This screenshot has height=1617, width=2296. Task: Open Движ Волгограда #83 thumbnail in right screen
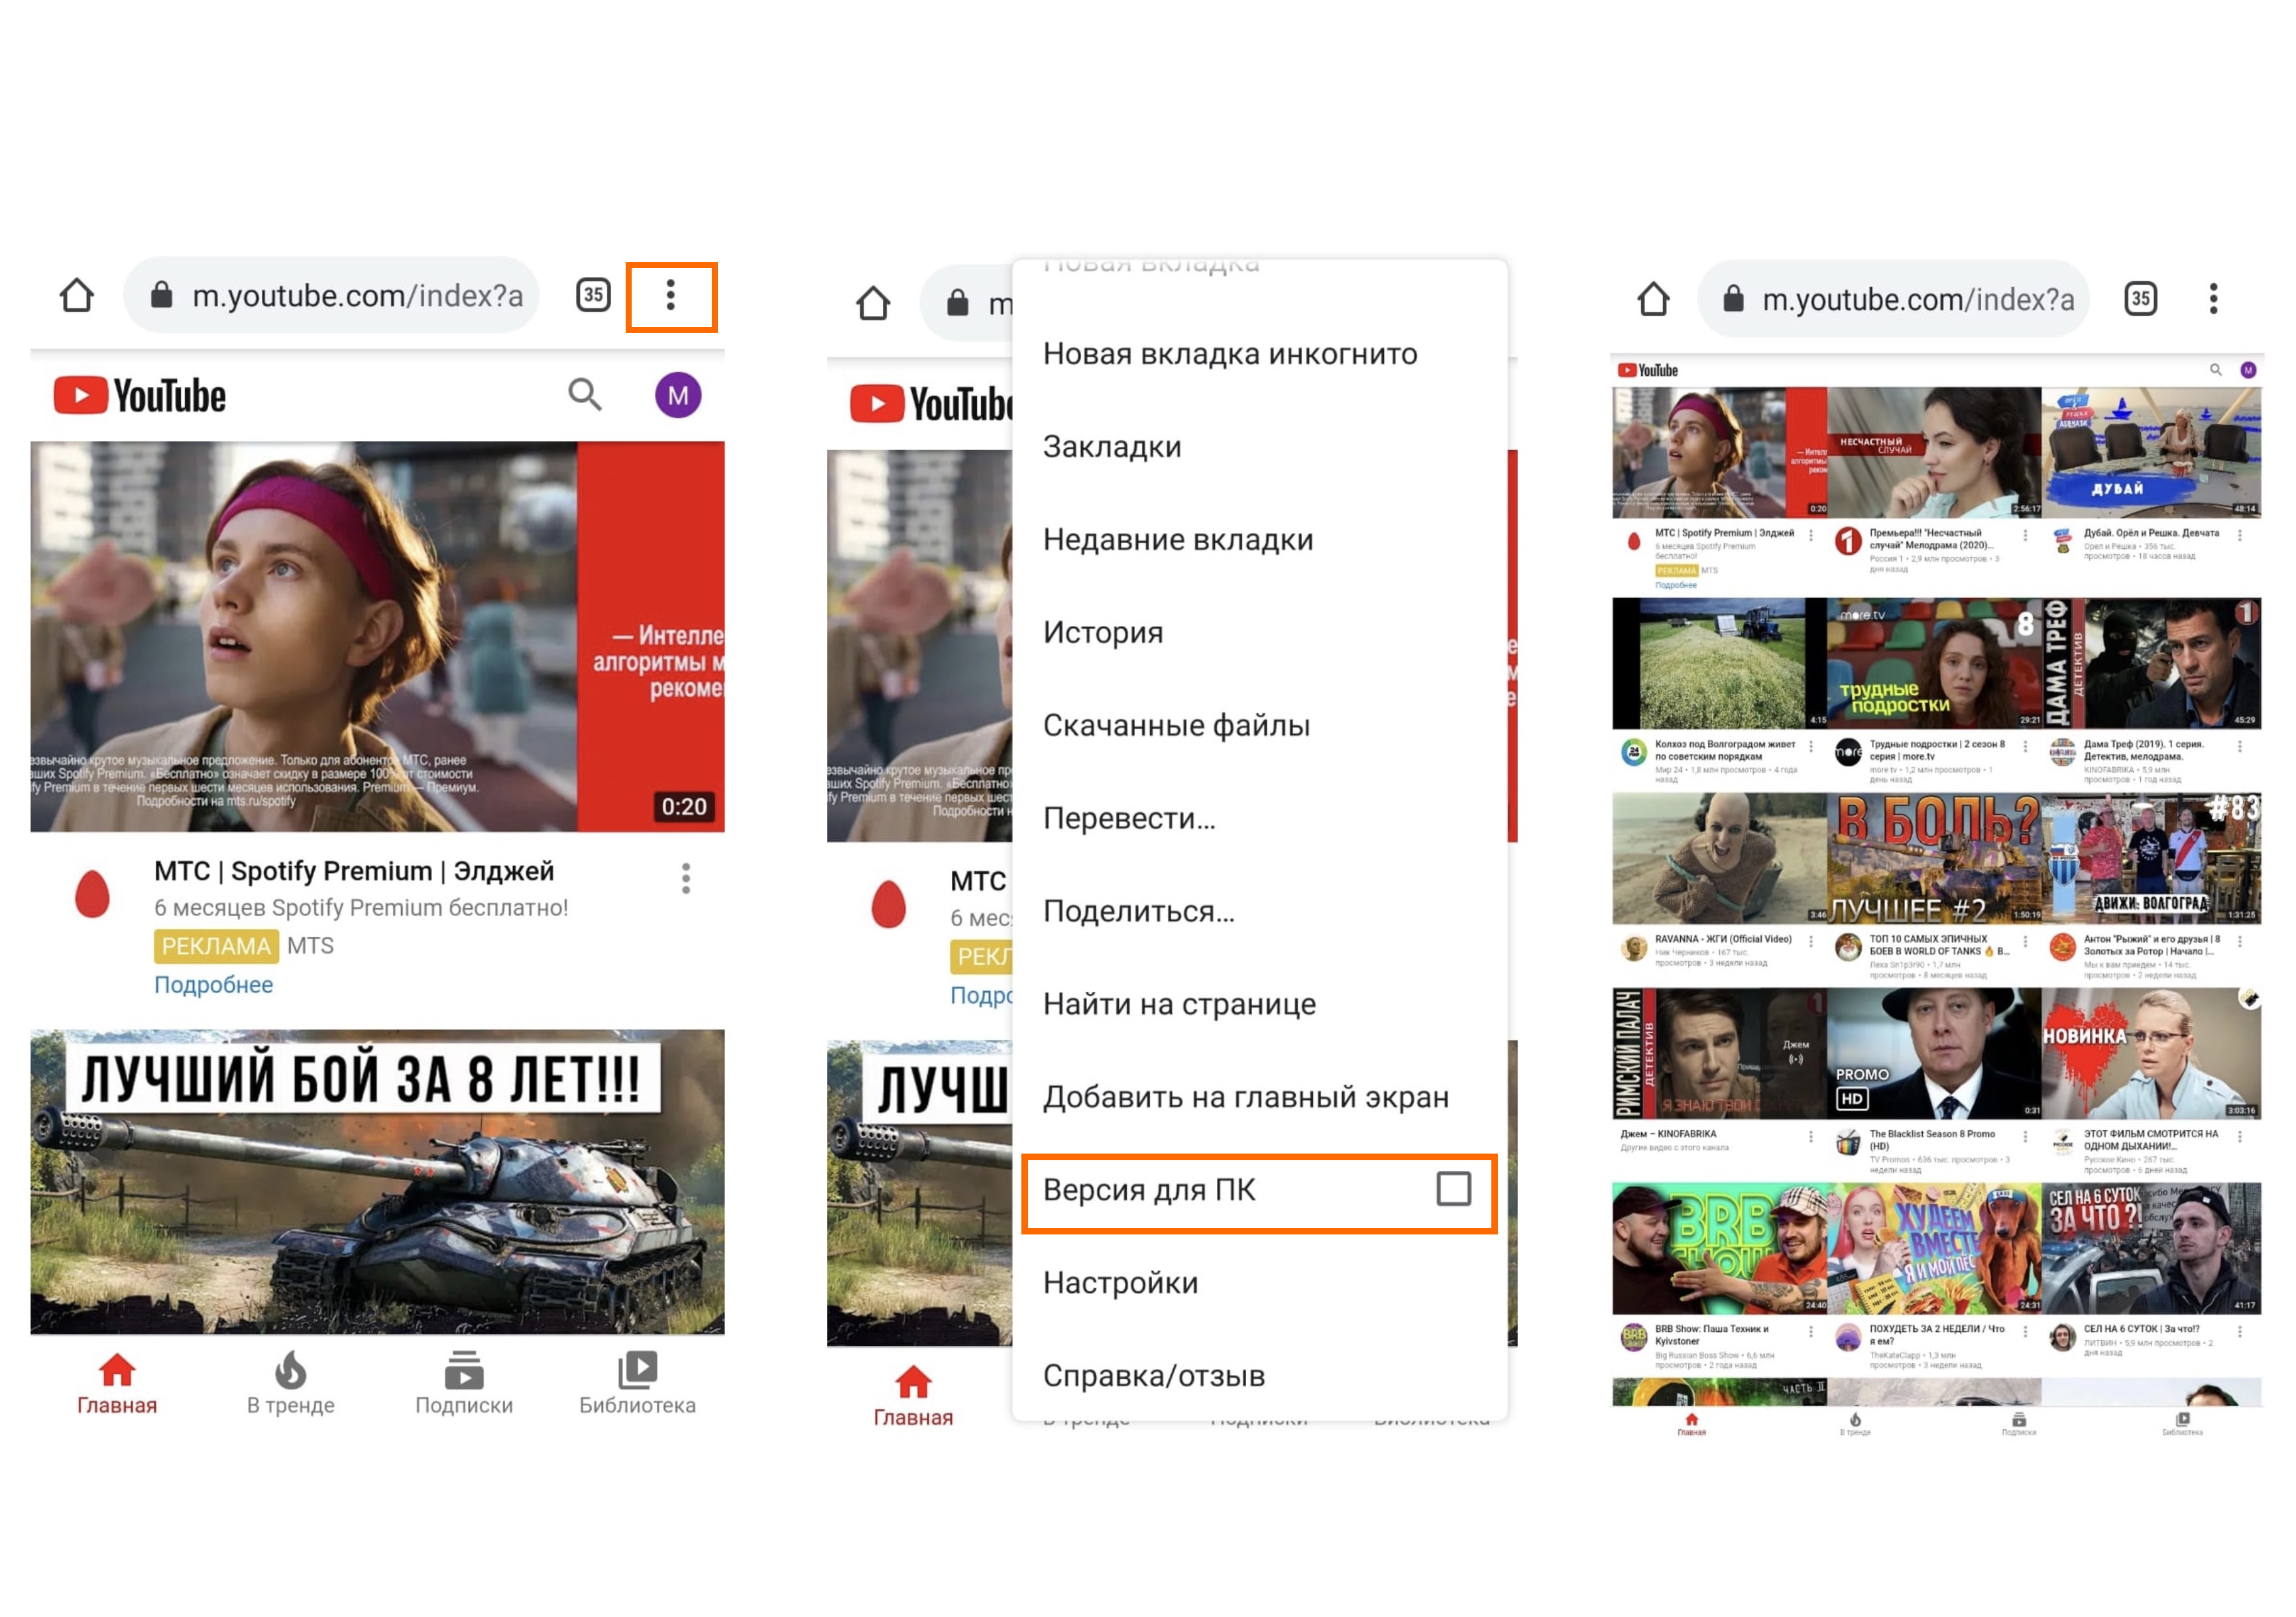(2151, 858)
